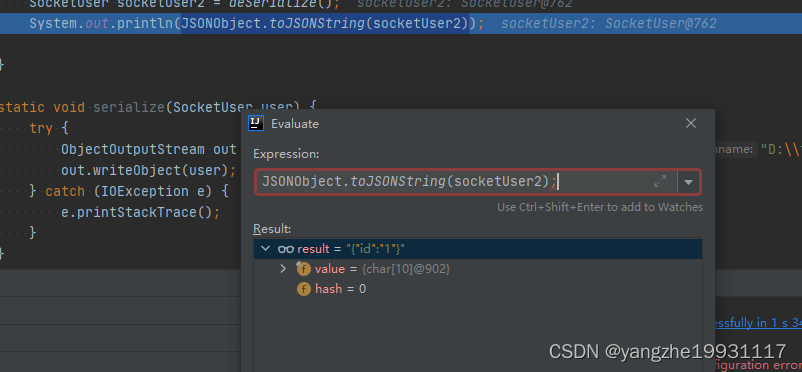Collapse the result node chevron
Screen dimensions: 802x372
265,249
